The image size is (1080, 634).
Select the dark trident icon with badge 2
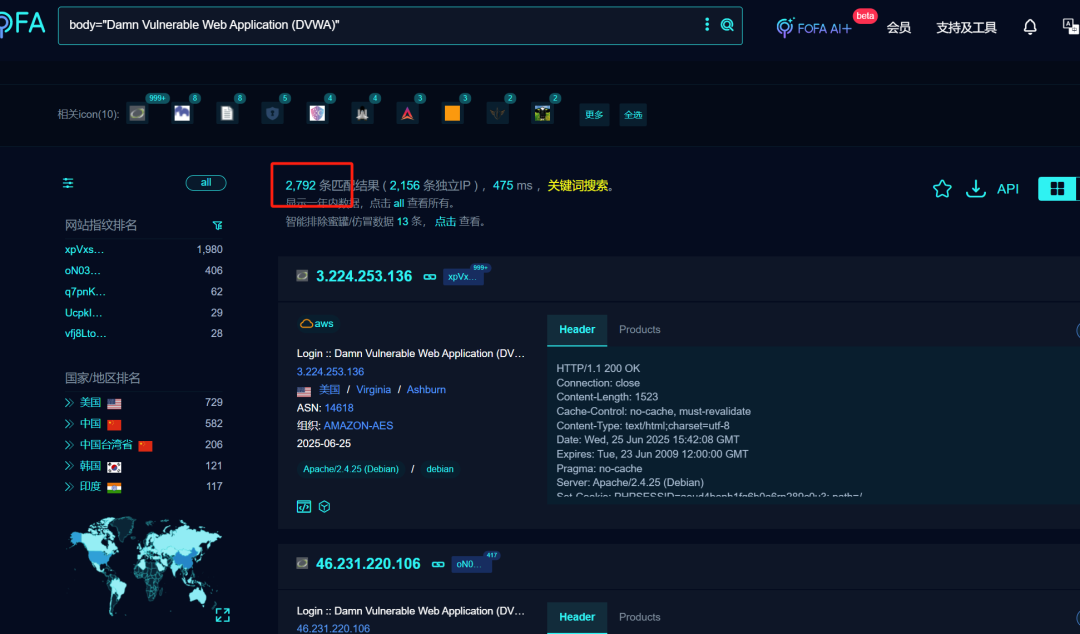[x=497, y=113]
